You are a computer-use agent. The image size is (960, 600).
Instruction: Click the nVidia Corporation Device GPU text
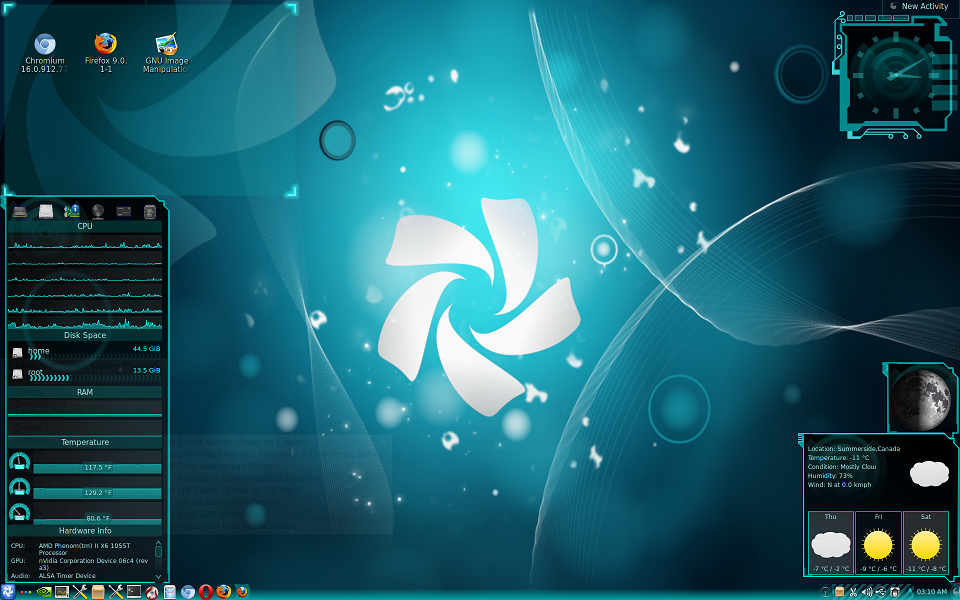(93, 564)
